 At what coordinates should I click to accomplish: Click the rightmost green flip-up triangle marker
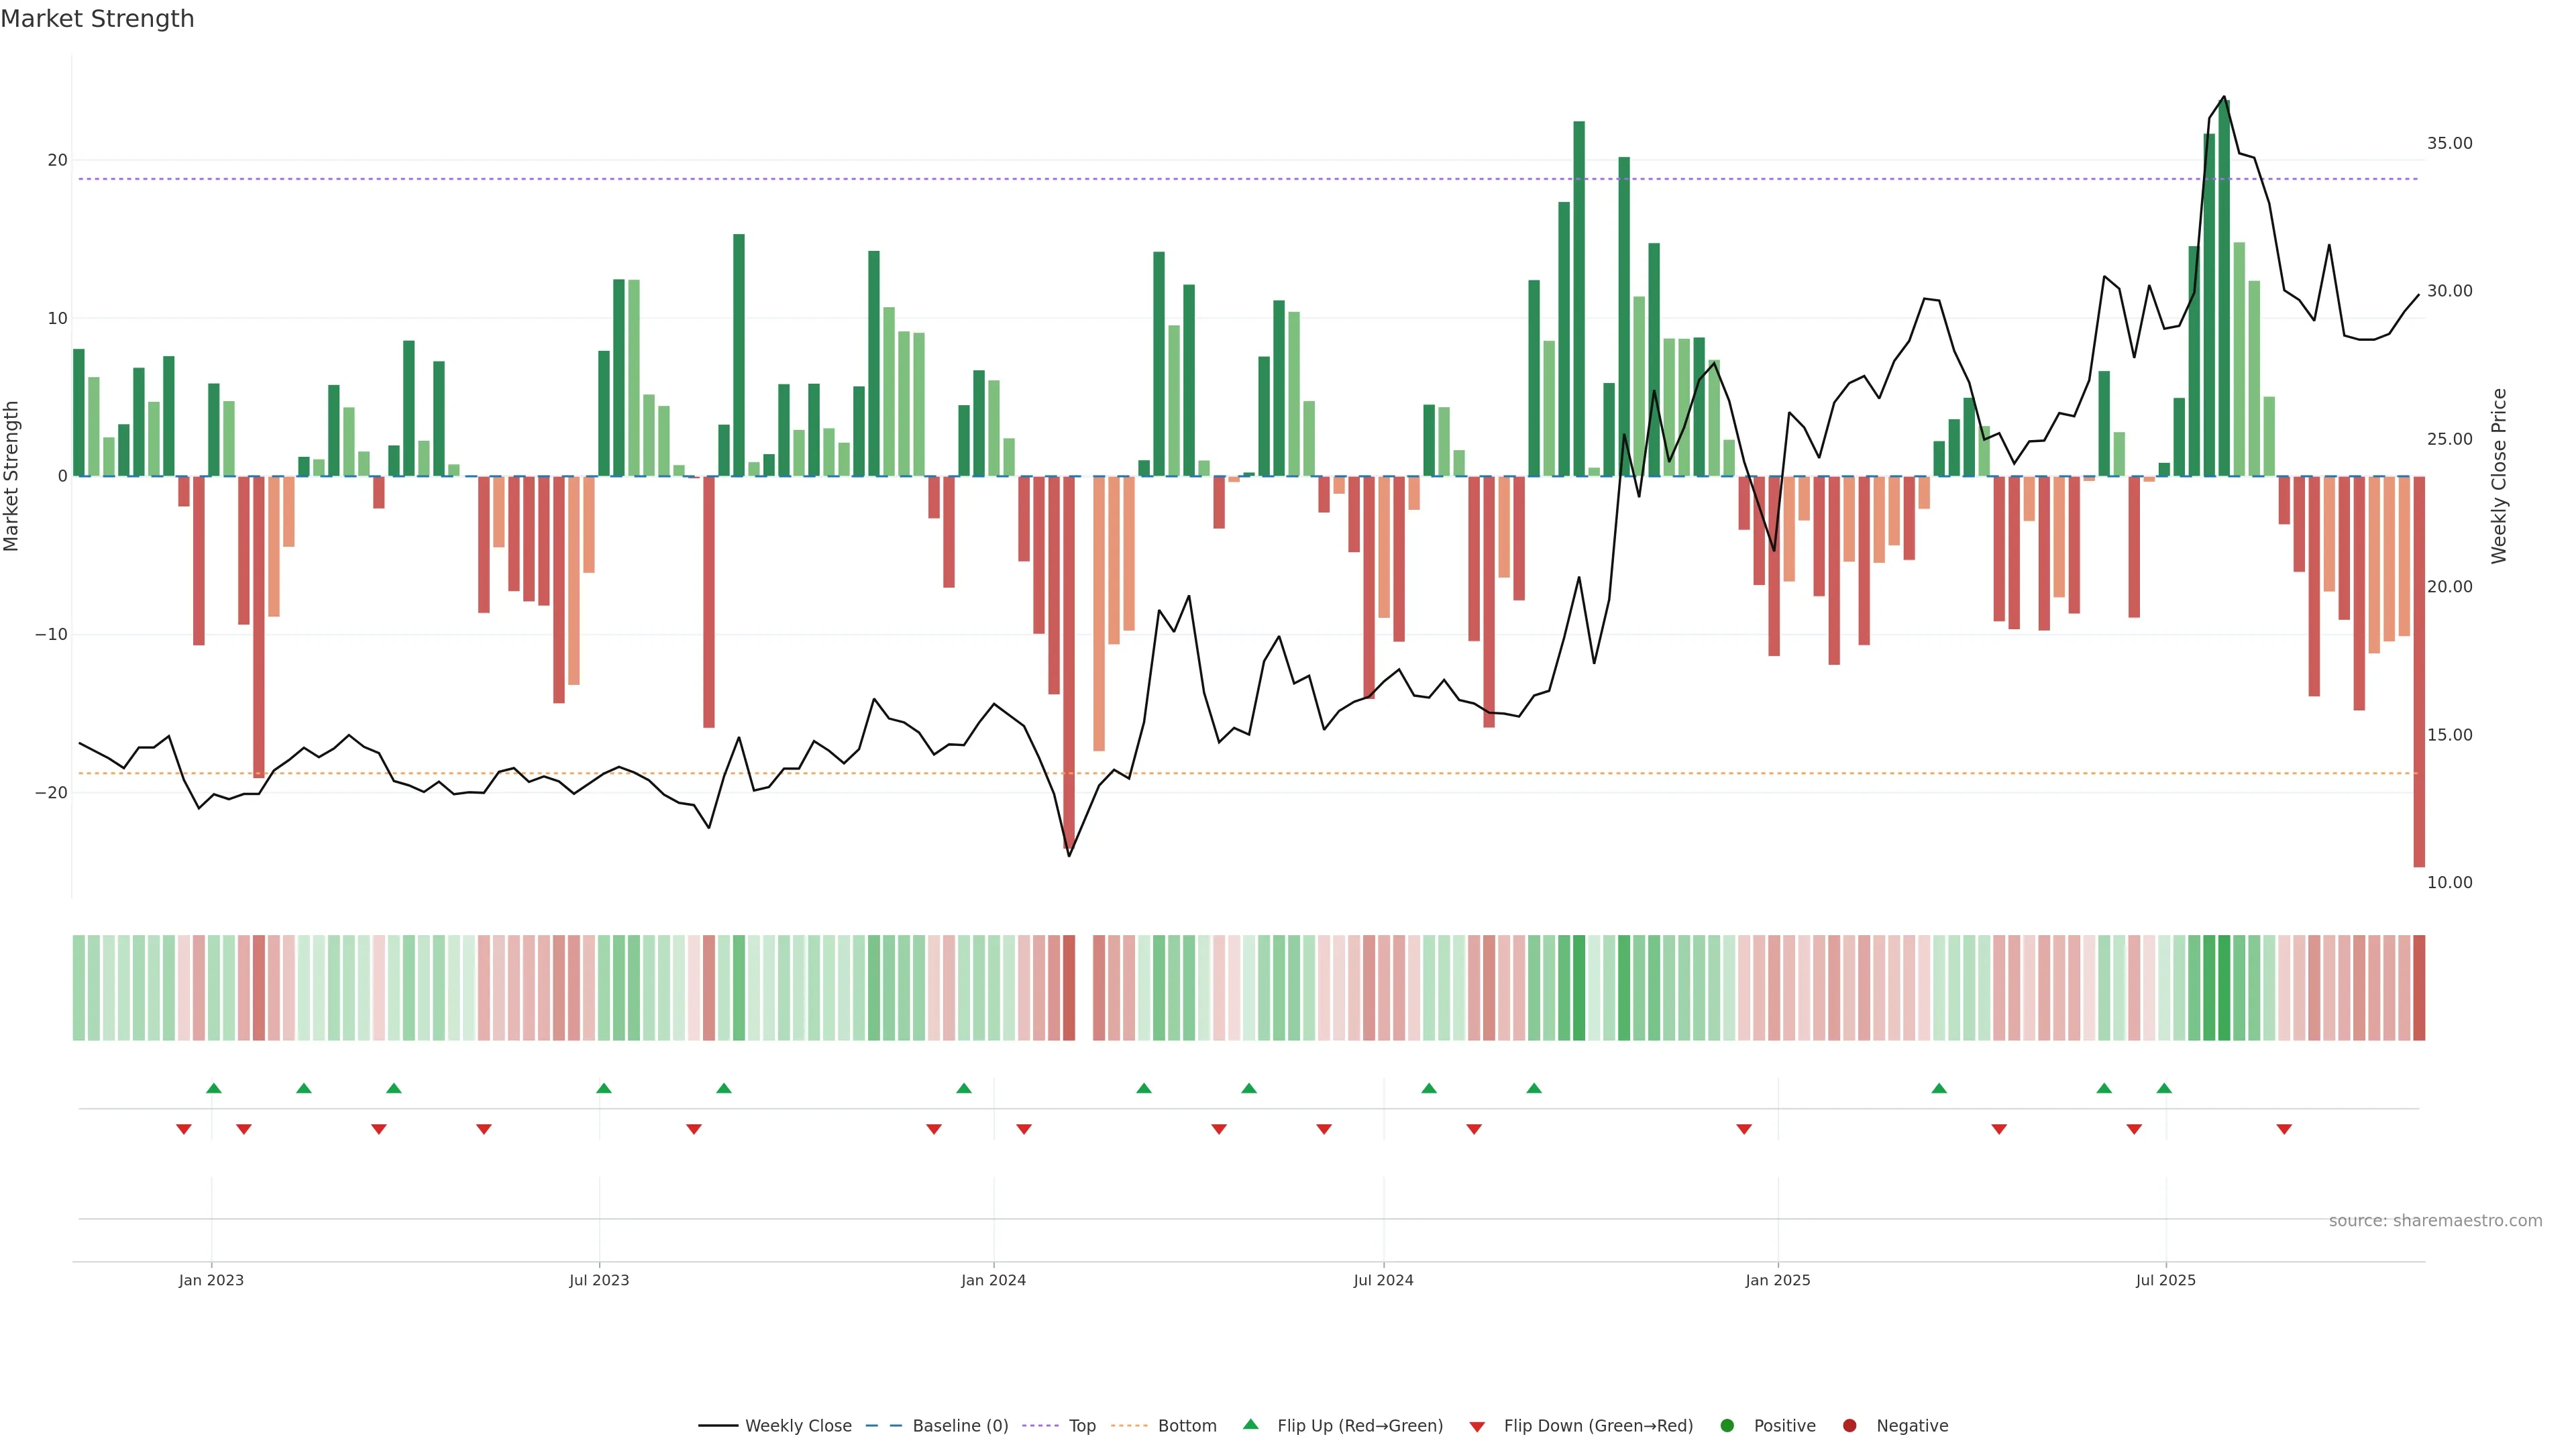[2164, 1088]
